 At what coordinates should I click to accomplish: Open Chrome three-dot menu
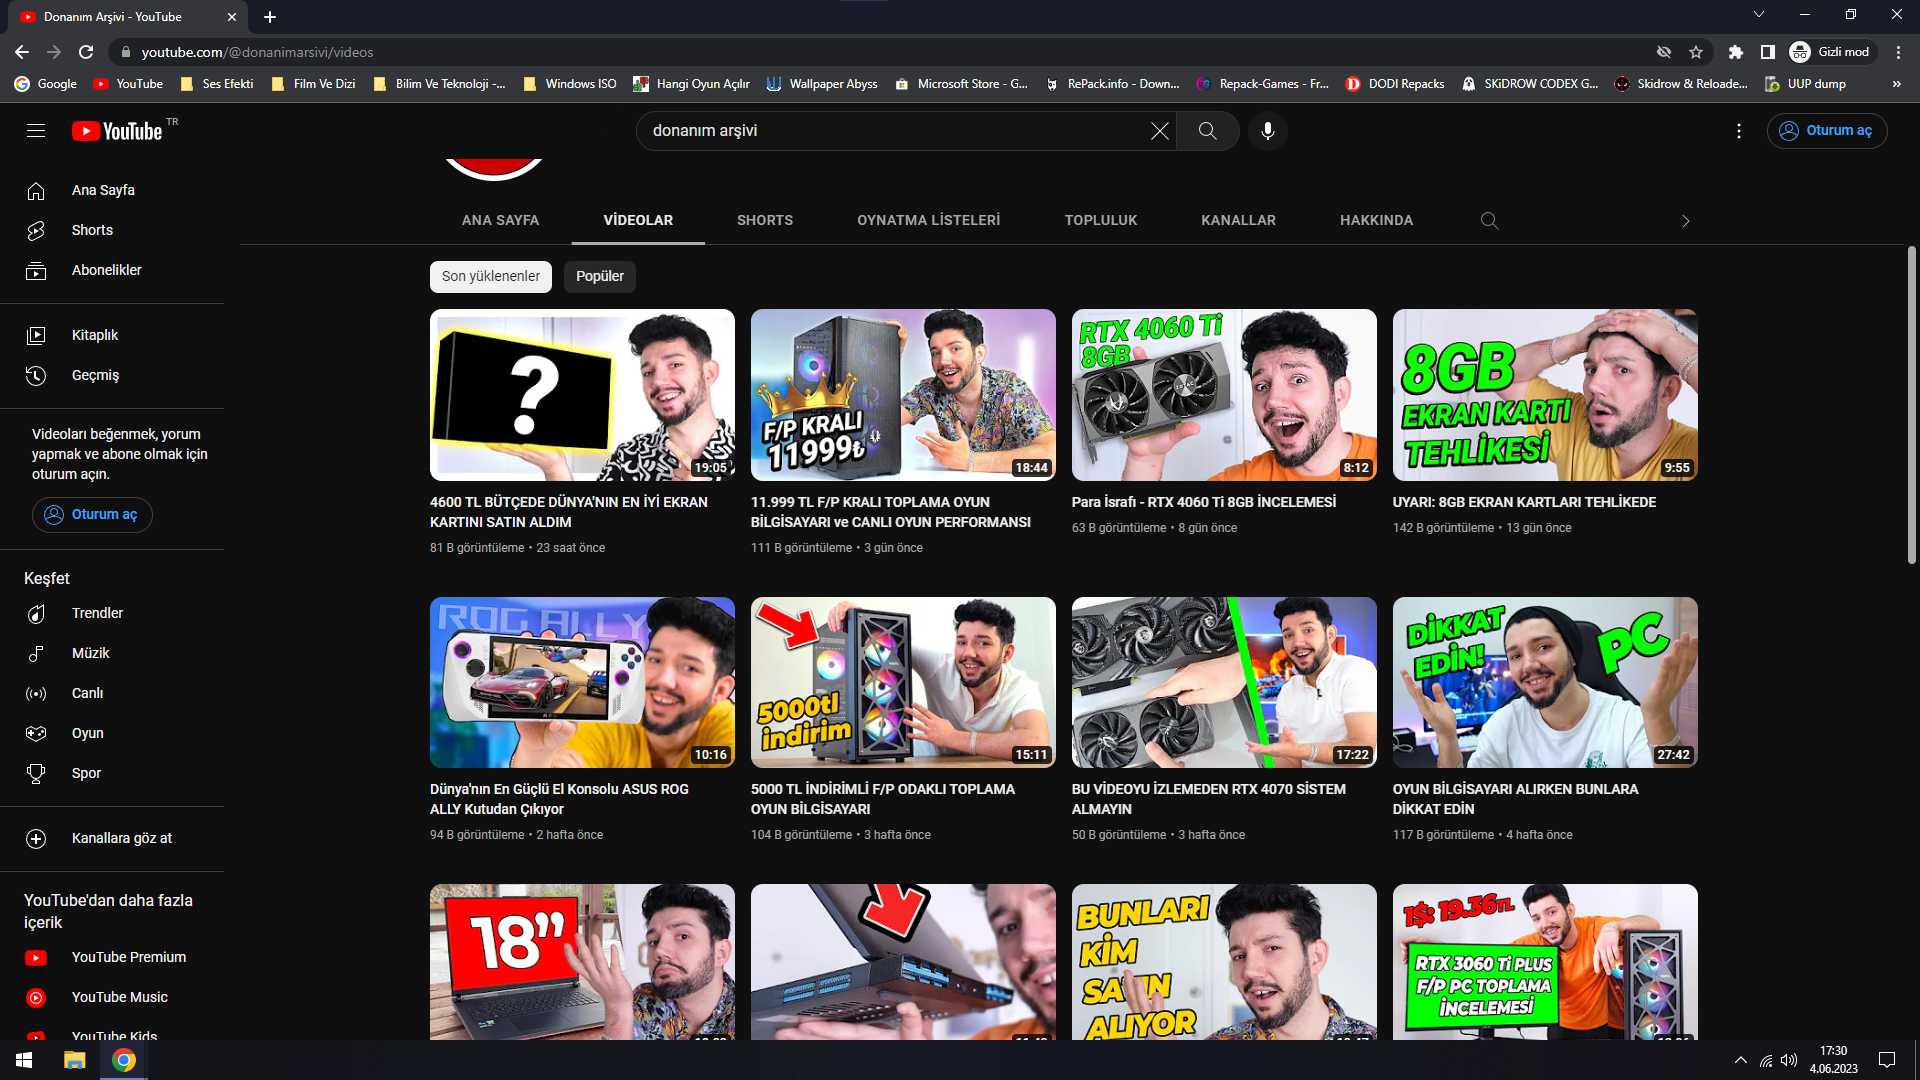coord(1898,52)
